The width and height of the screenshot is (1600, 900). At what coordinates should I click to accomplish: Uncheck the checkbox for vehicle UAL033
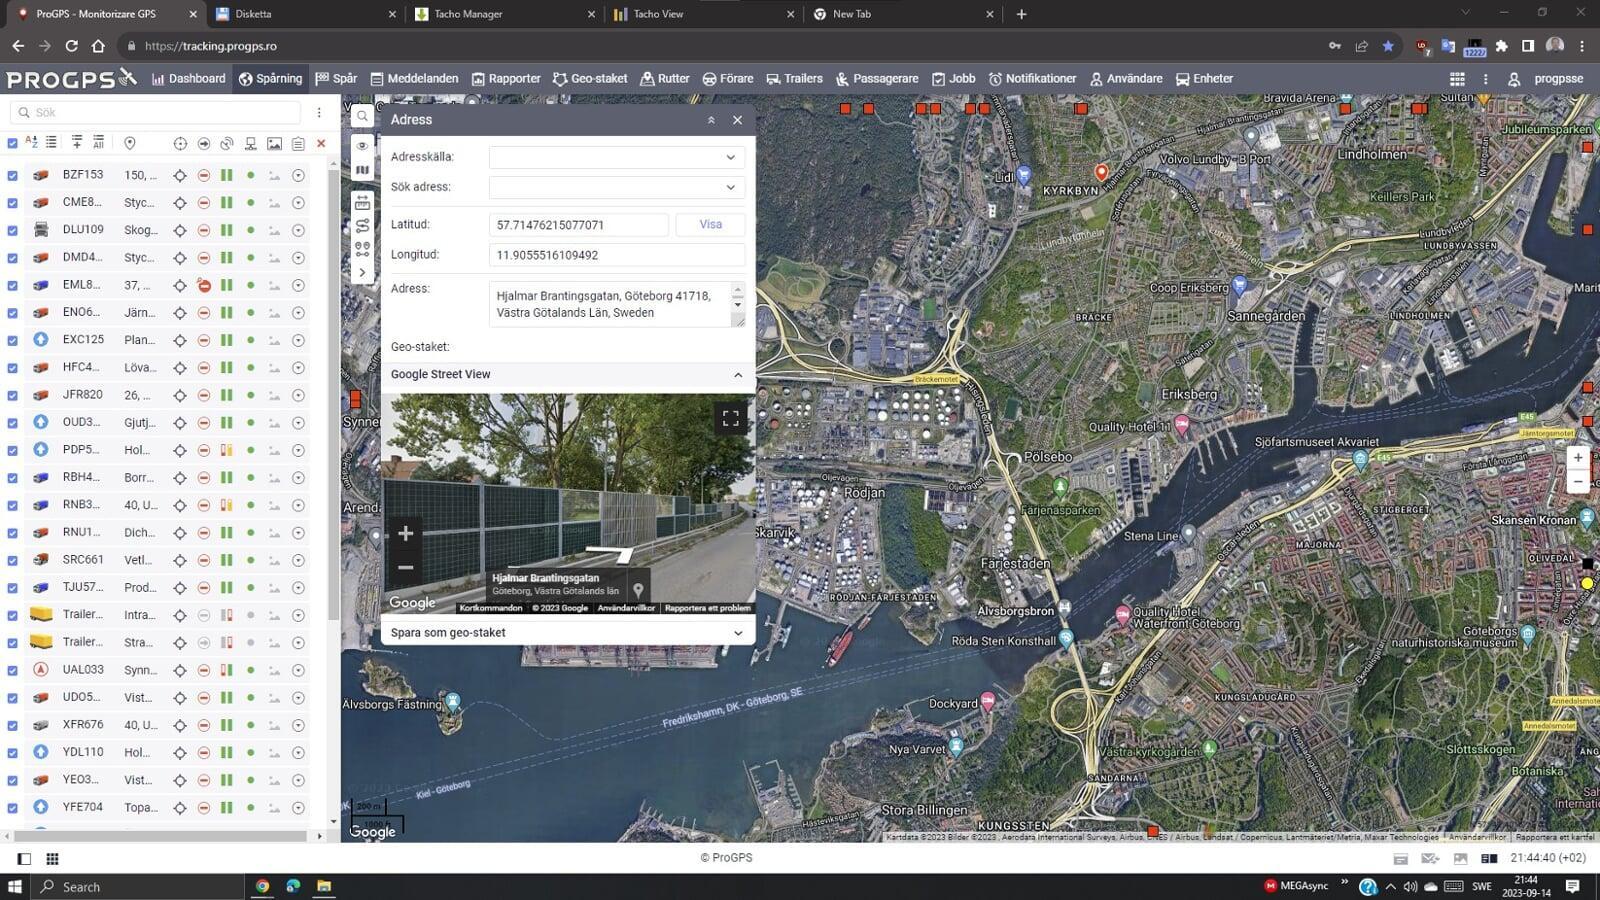pyautogui.click(x=12, y=670)
